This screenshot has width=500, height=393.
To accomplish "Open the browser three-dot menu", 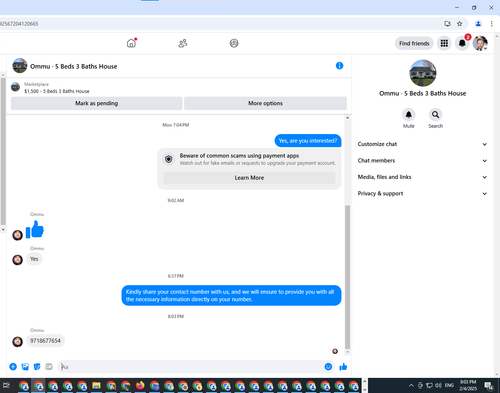I will [491, 24].
